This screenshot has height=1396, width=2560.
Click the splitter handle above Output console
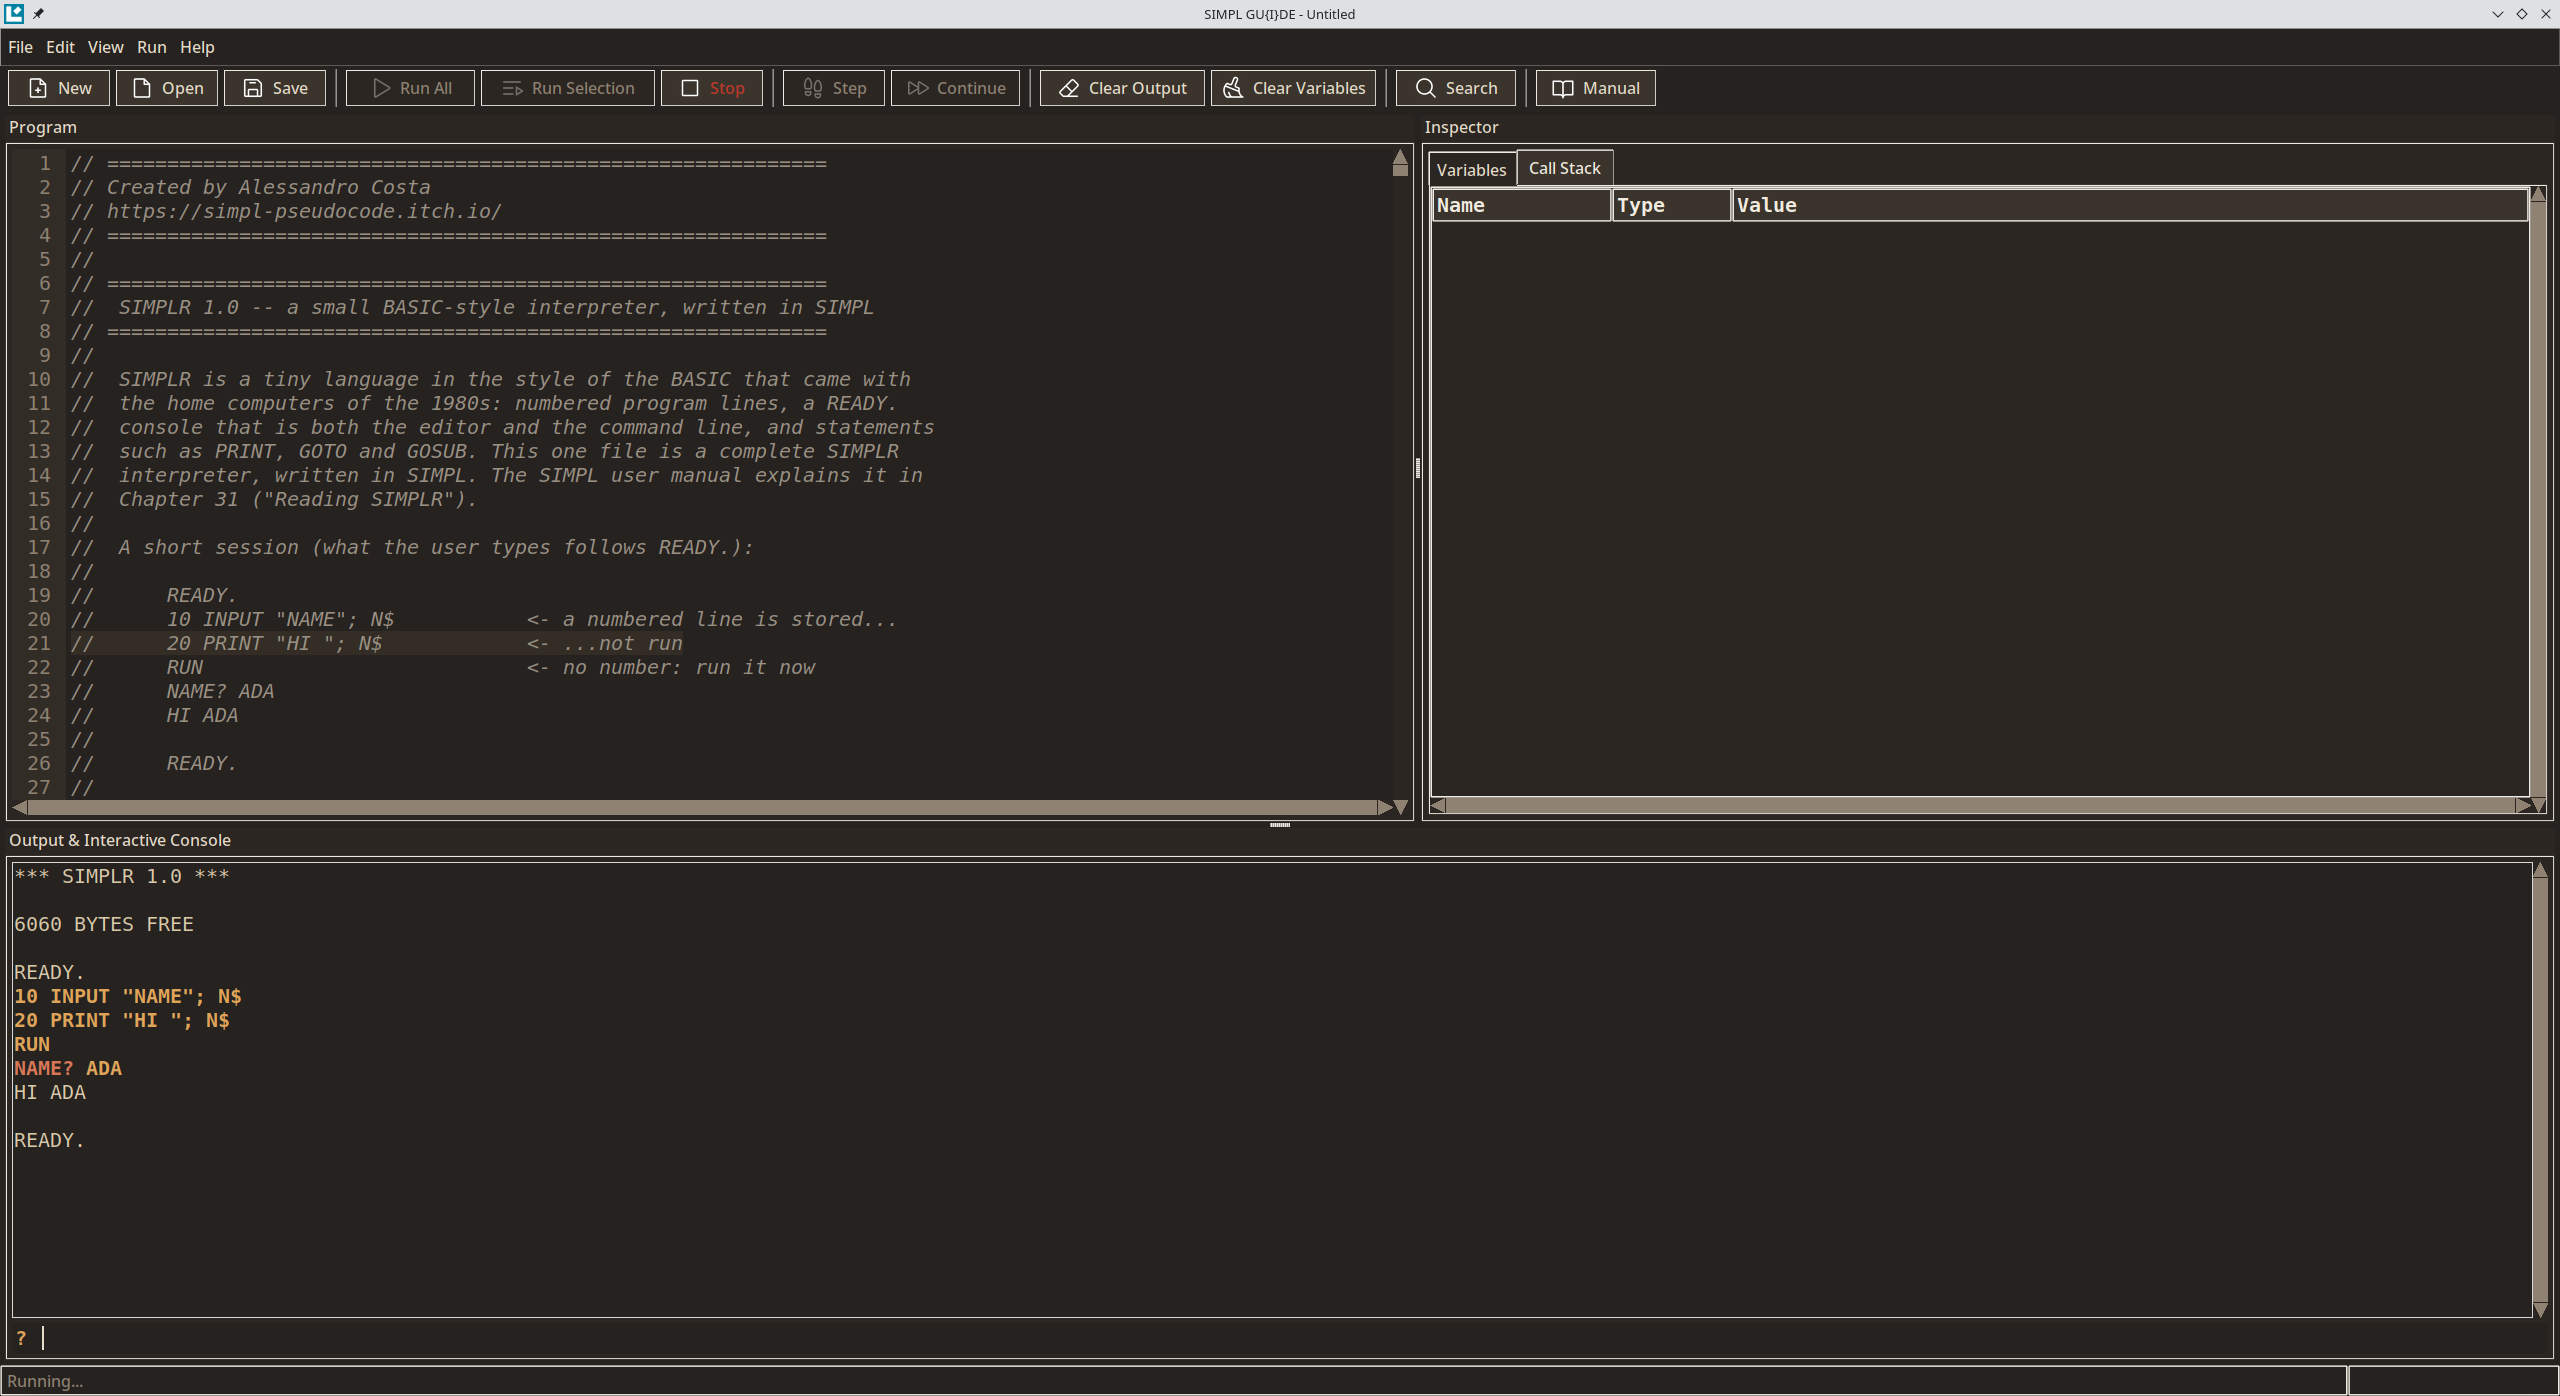point(1280,825)
